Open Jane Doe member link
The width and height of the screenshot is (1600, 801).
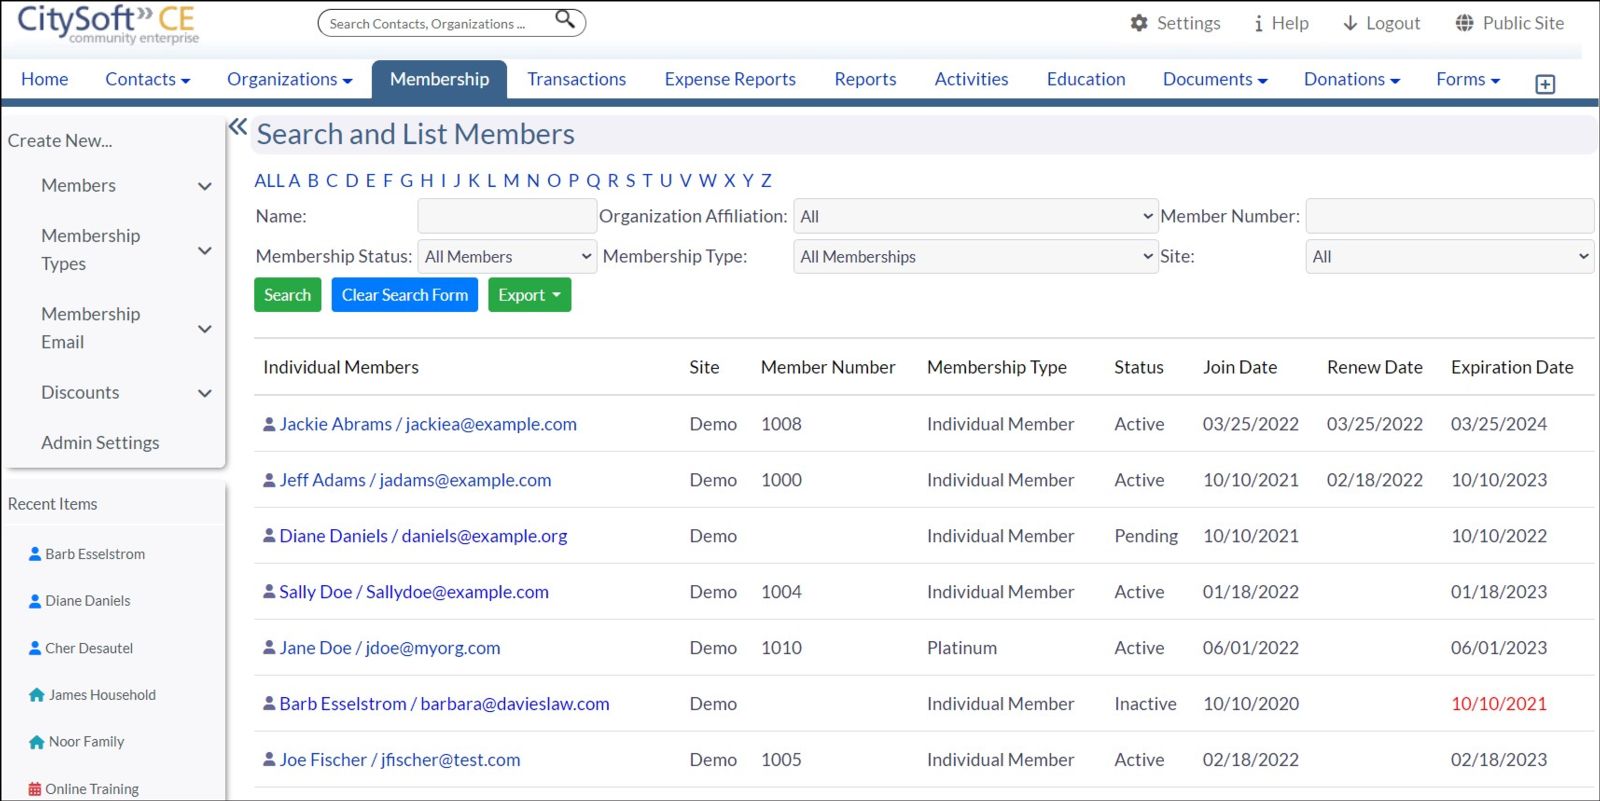390,648
